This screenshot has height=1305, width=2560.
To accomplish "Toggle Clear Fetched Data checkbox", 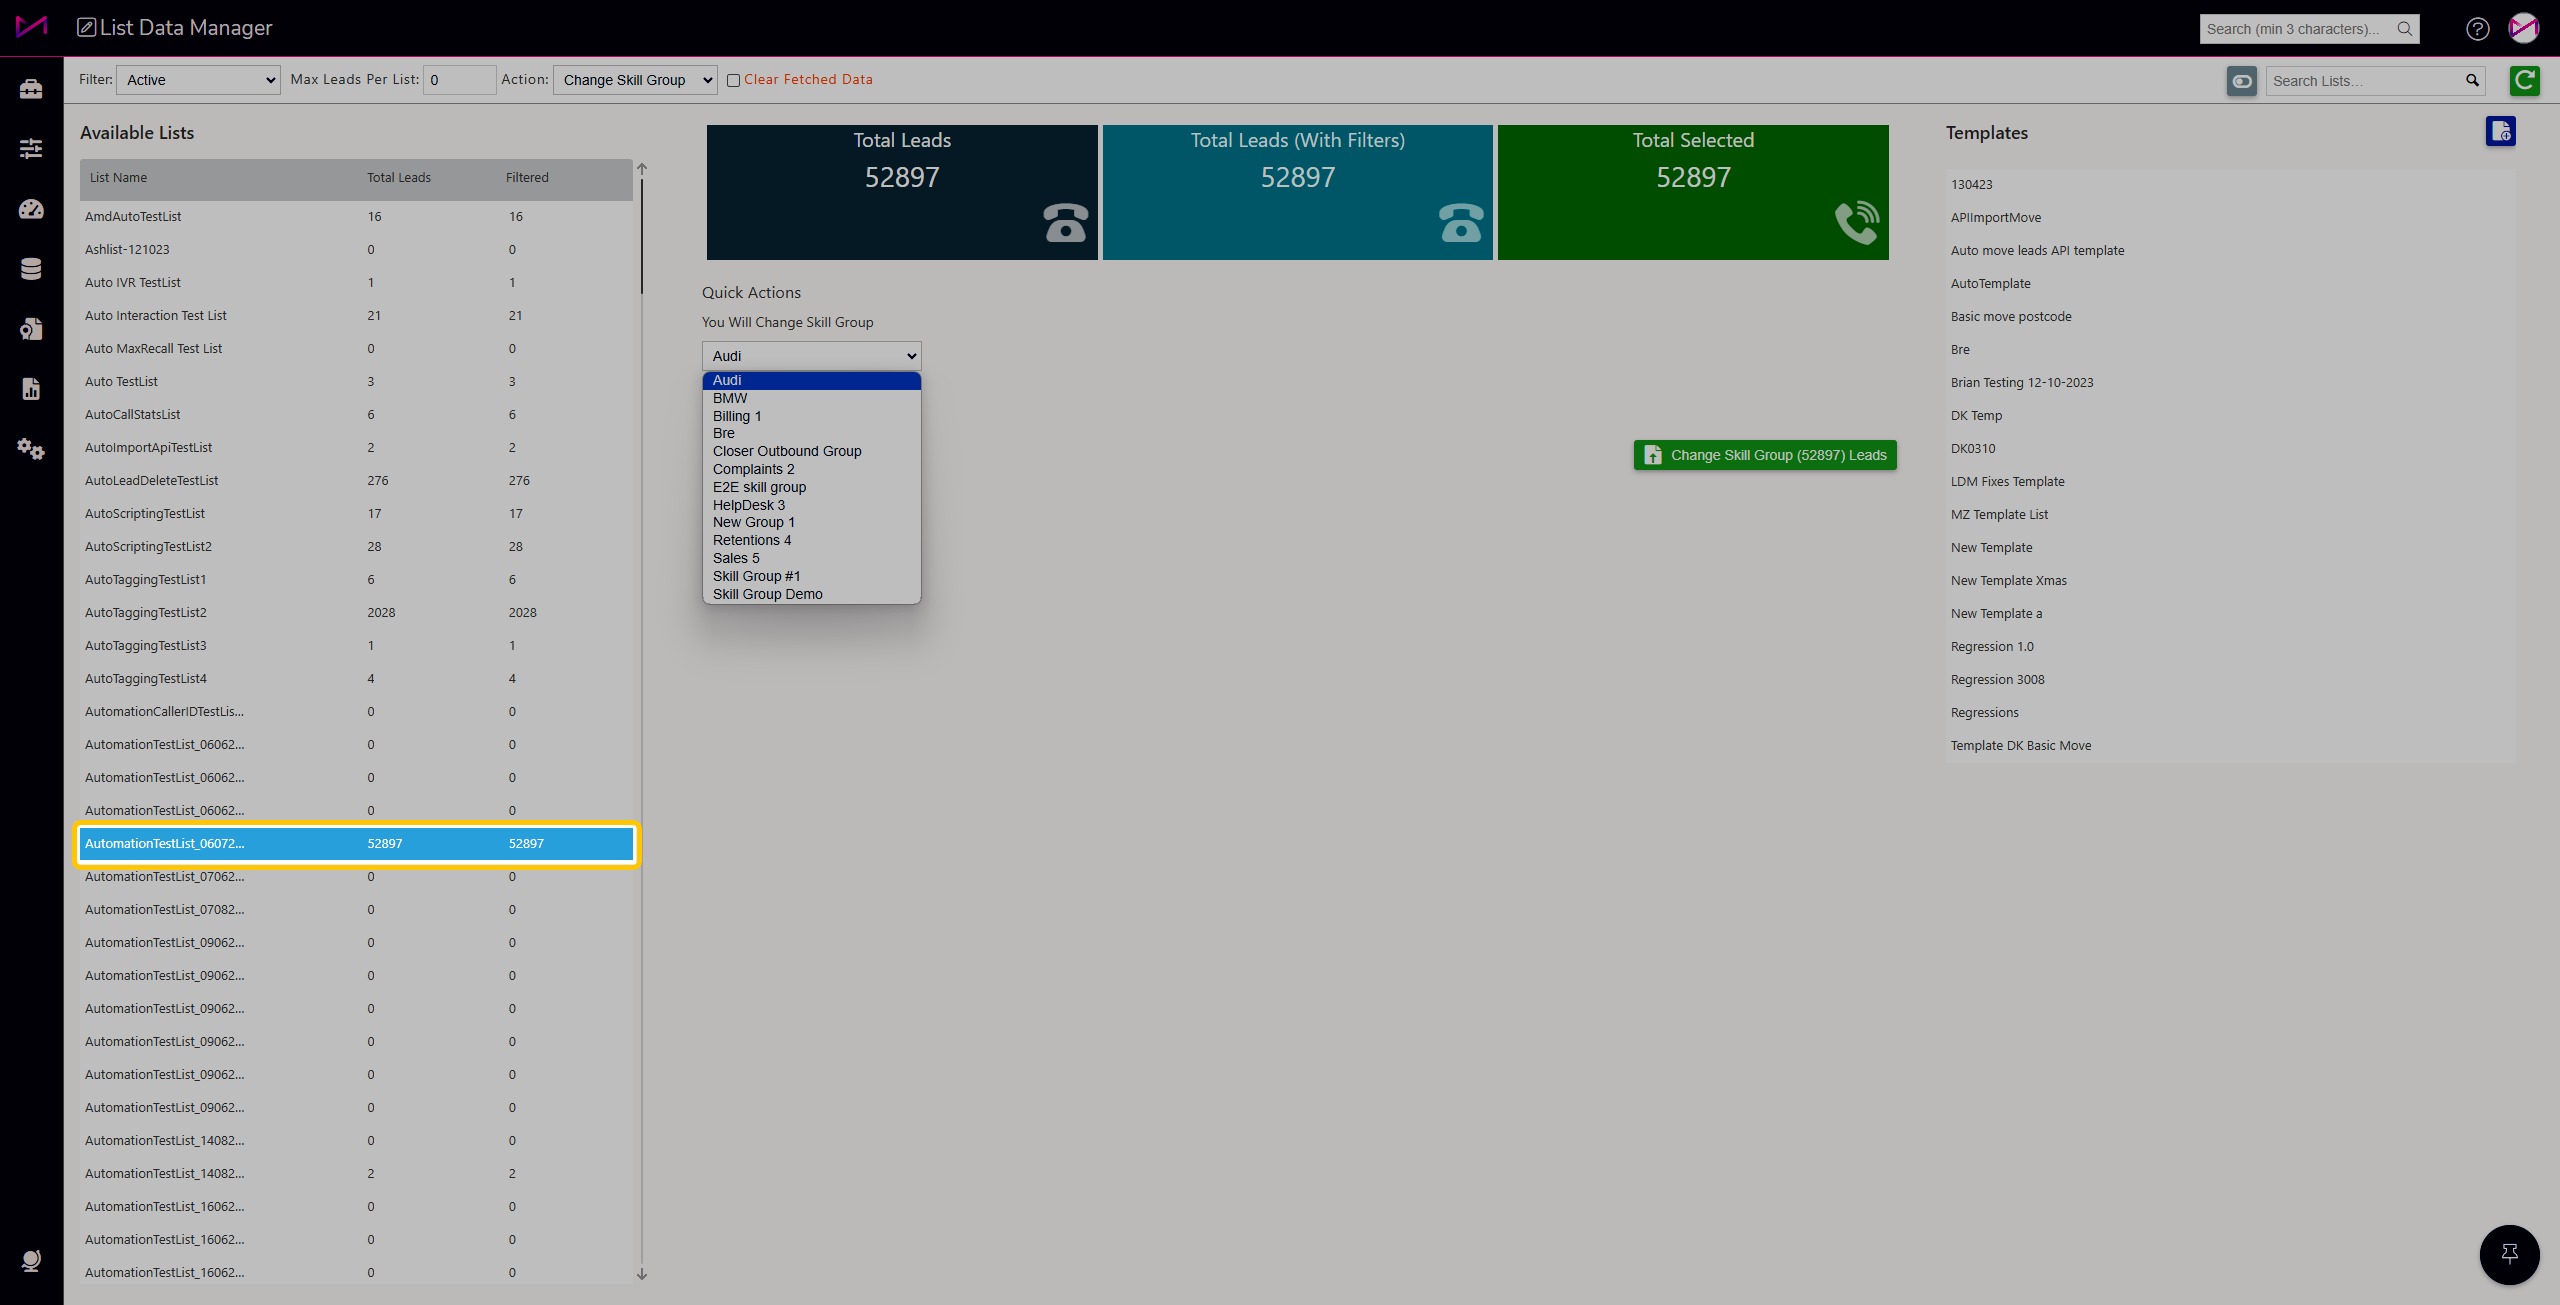I will (733, 80).
